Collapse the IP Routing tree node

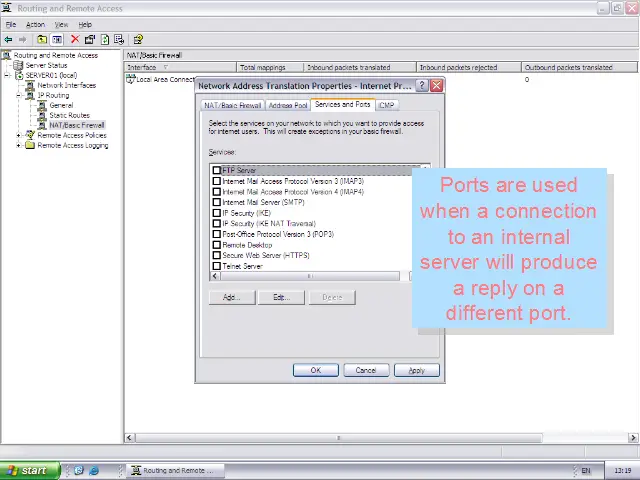click(x=19, y=96)
